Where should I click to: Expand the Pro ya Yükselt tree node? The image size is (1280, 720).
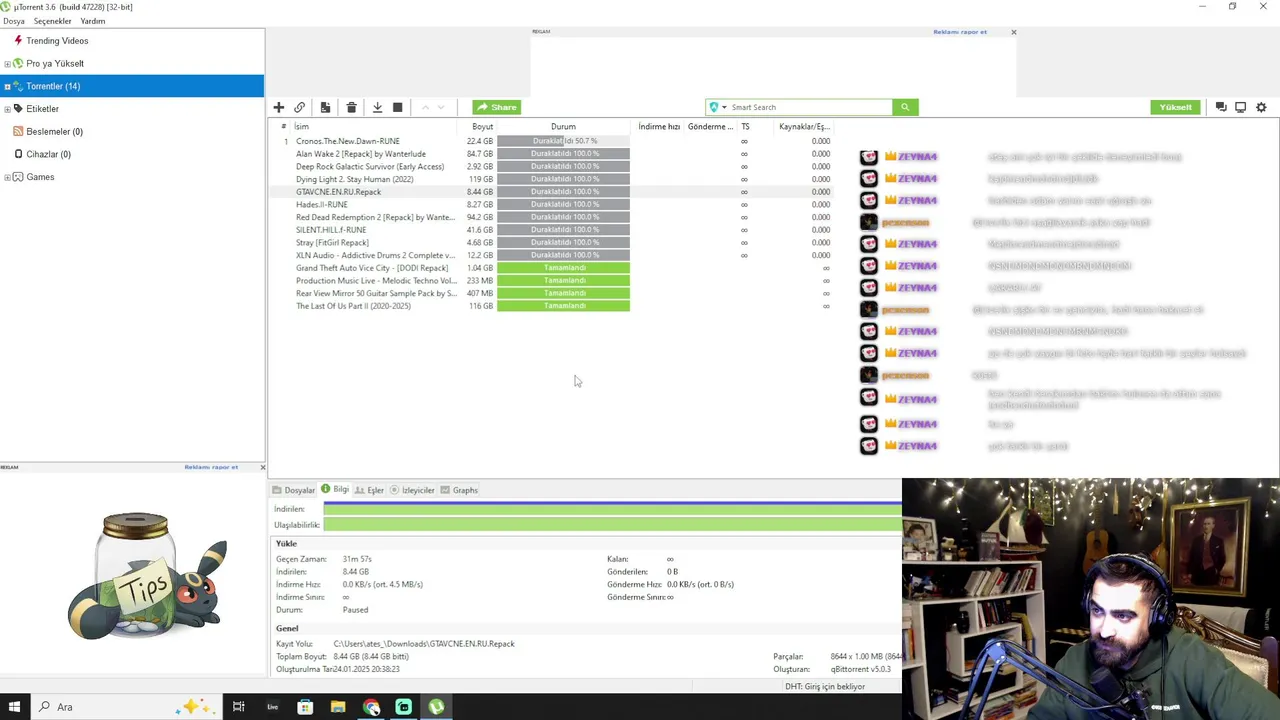7,64
